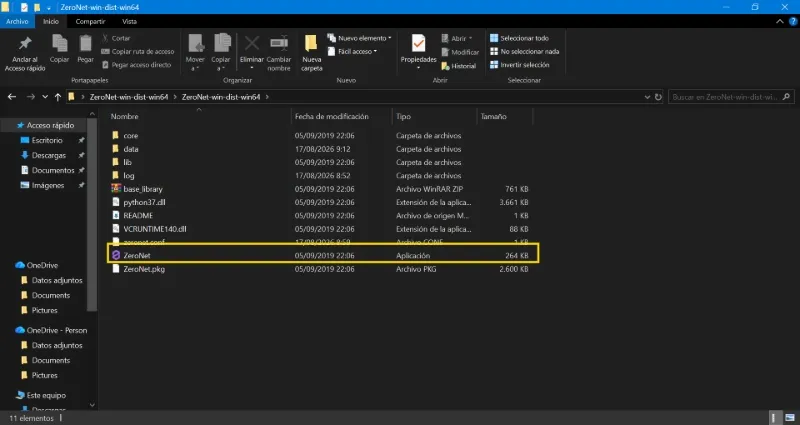Collapse the ribbon with the chevron
800x425 pixels.
(x=780, y=21)
